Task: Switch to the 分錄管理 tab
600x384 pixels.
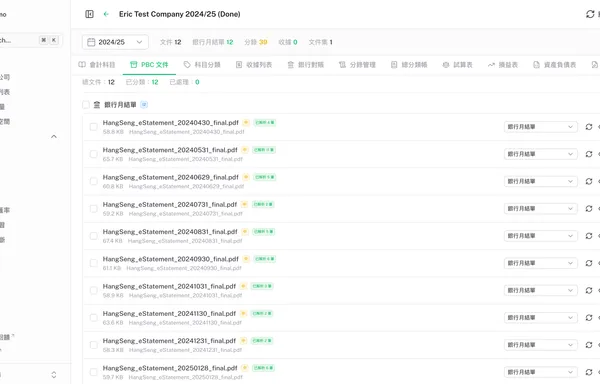Action: point(357,65)
